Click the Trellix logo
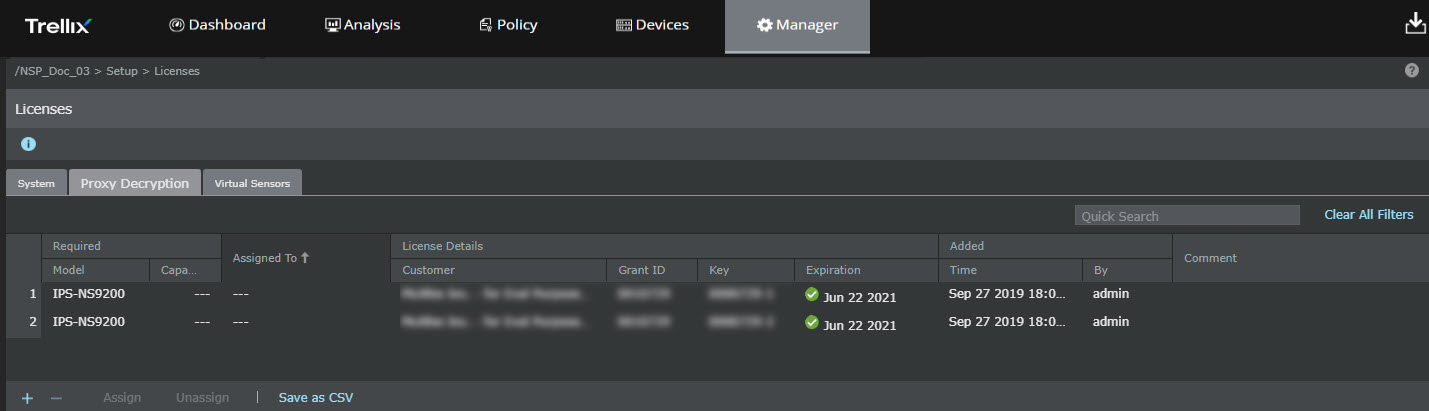This screenshot has width=1429, height=411. pos(58,26)
